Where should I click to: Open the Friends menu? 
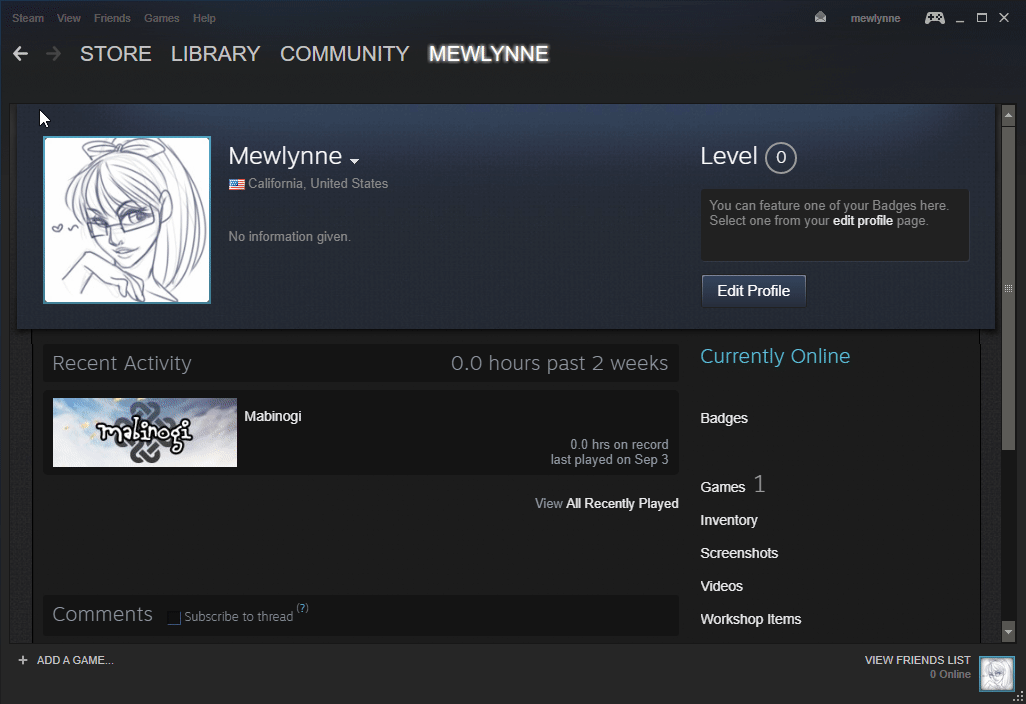coord(112,17)
